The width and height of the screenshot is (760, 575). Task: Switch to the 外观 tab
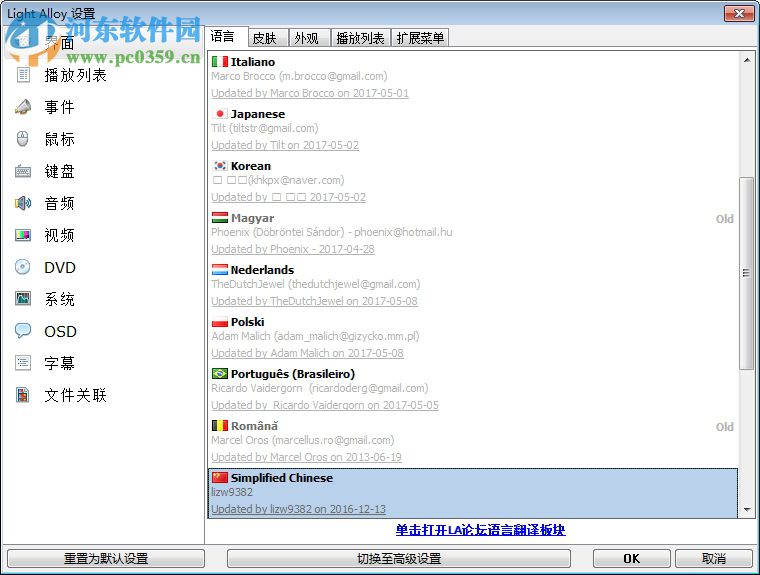click(309, 38)
